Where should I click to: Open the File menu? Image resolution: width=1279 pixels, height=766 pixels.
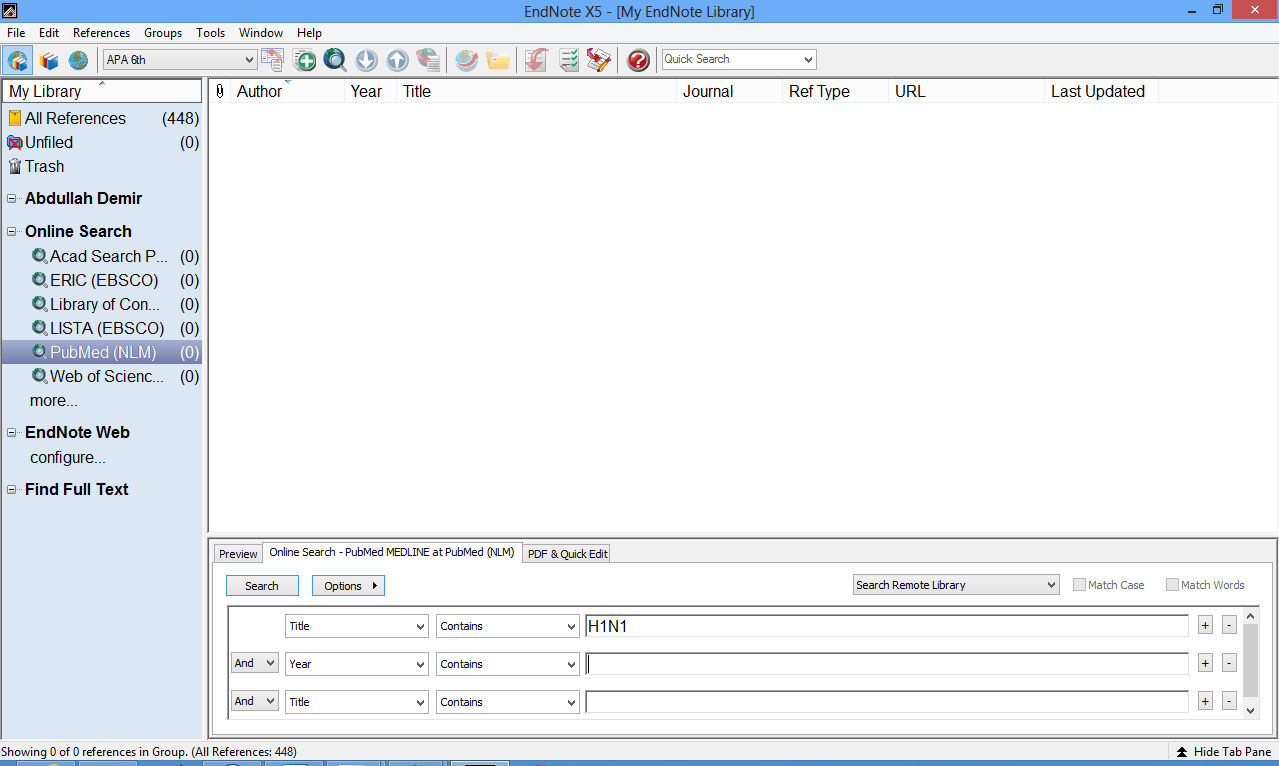tap(16, 33)
